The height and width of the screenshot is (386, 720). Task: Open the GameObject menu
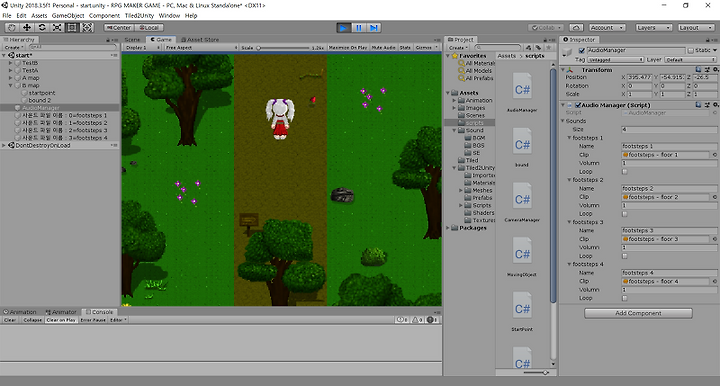(68, 16)
